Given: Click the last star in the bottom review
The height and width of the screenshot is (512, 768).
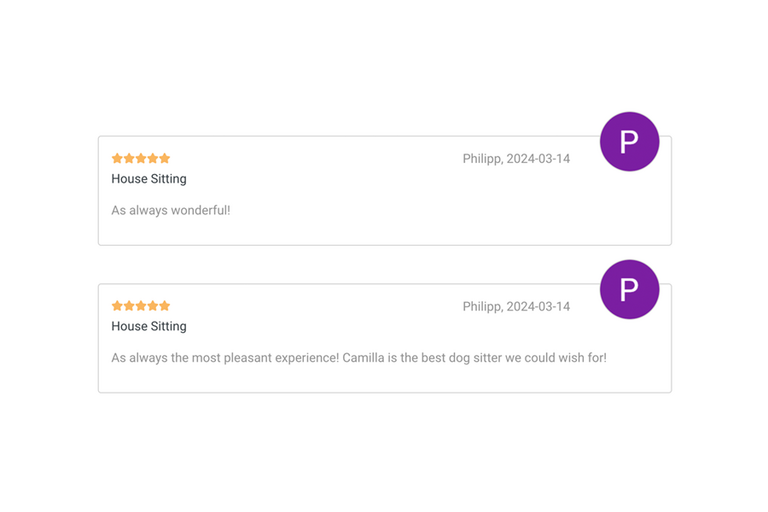Looking at the screenshot, I should (165, 306).
